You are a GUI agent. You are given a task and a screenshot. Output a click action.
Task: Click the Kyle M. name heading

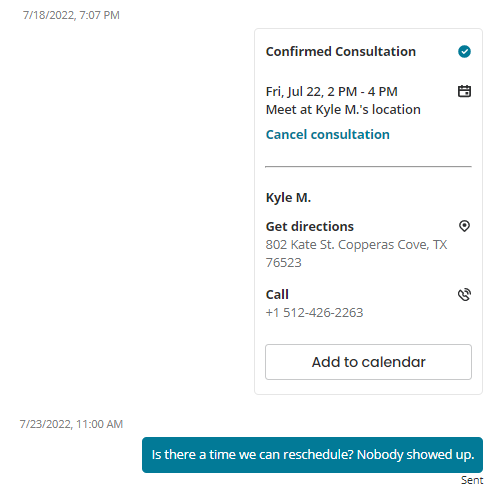point(288,198)
